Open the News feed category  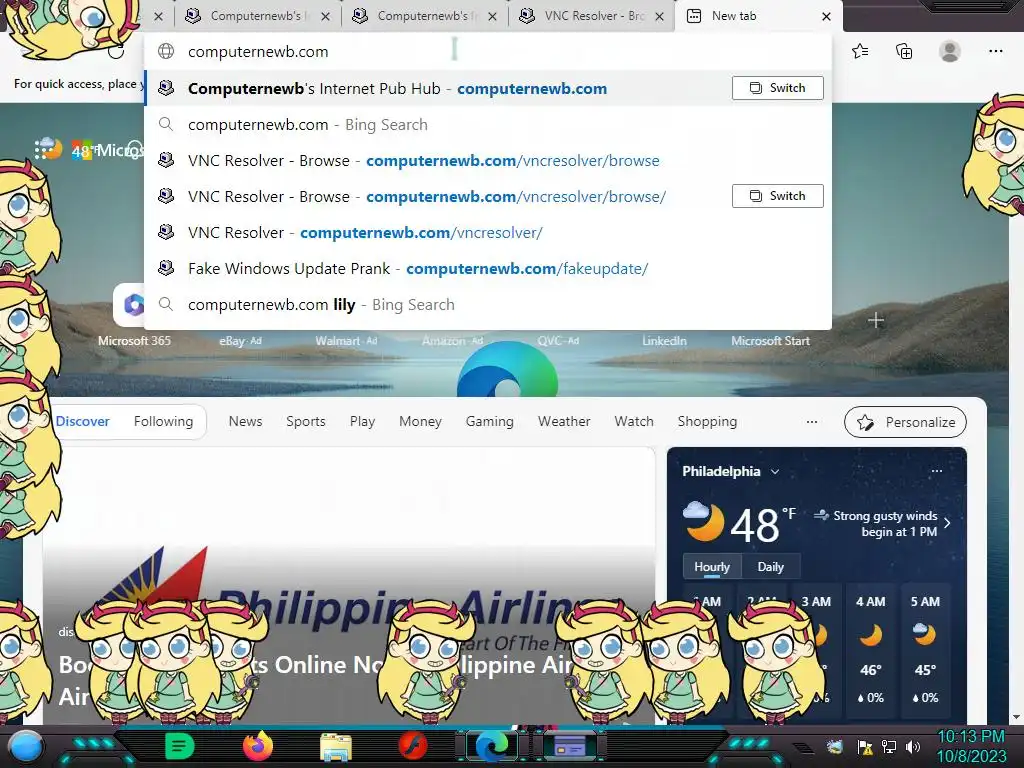click(246, 422)
